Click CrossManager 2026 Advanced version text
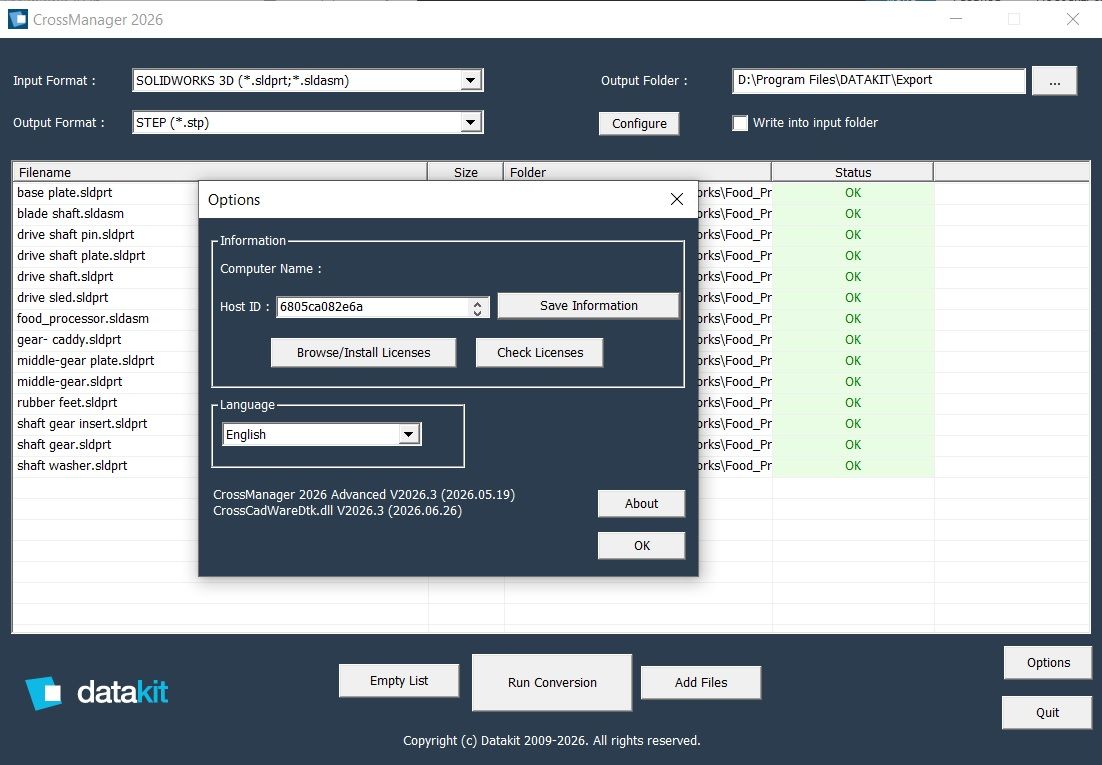 pos(364,495)
